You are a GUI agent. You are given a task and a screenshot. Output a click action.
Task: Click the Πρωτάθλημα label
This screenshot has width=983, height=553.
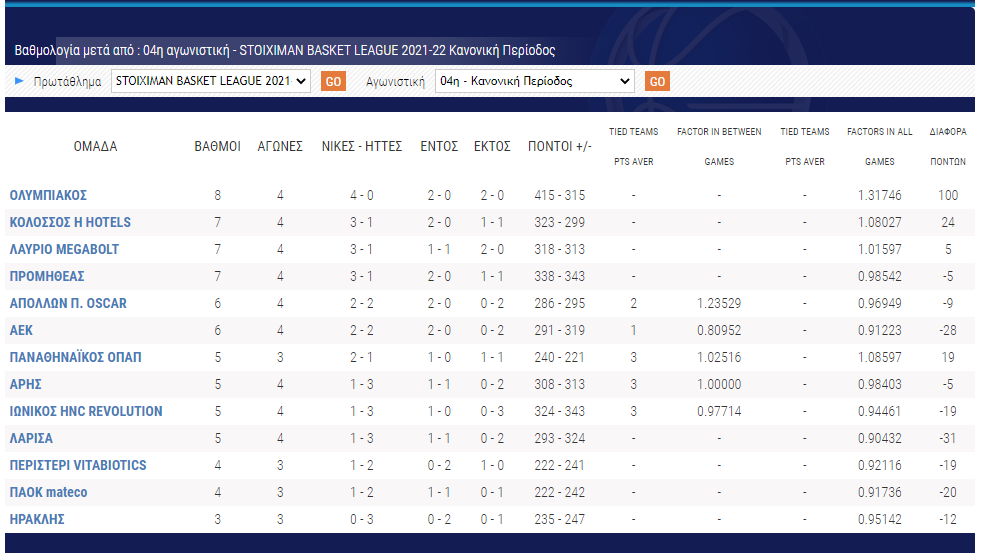coord(67,82)
